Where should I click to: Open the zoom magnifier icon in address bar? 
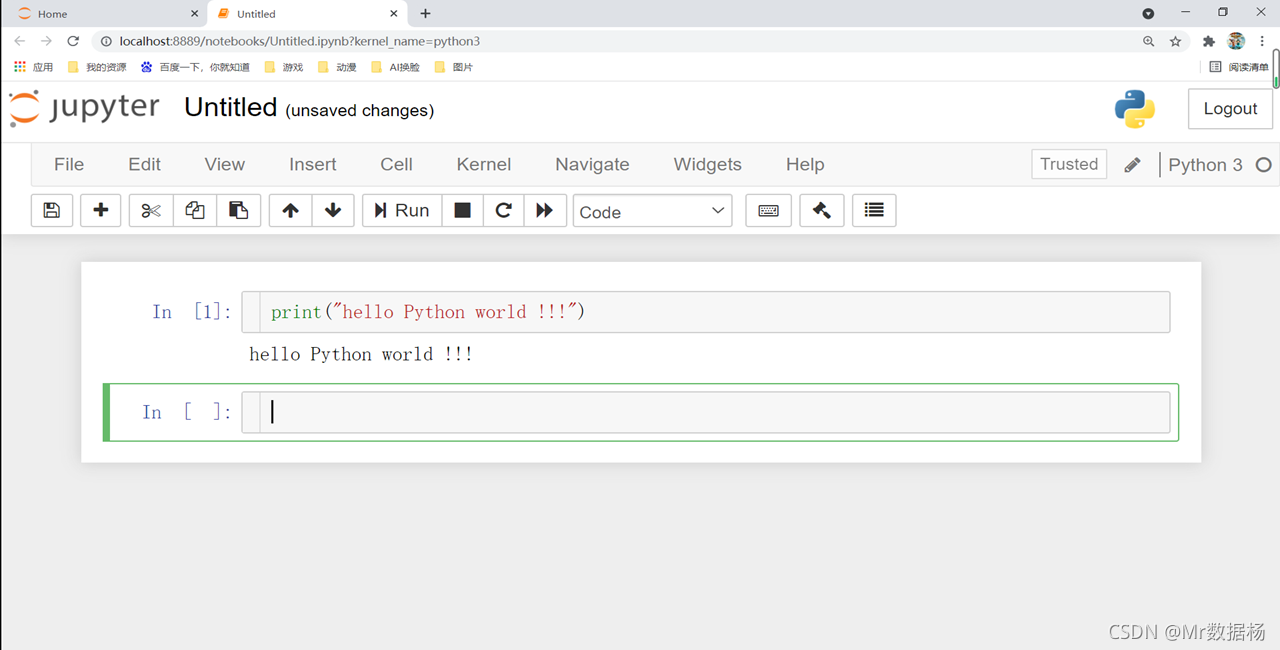coord(1149,41)
